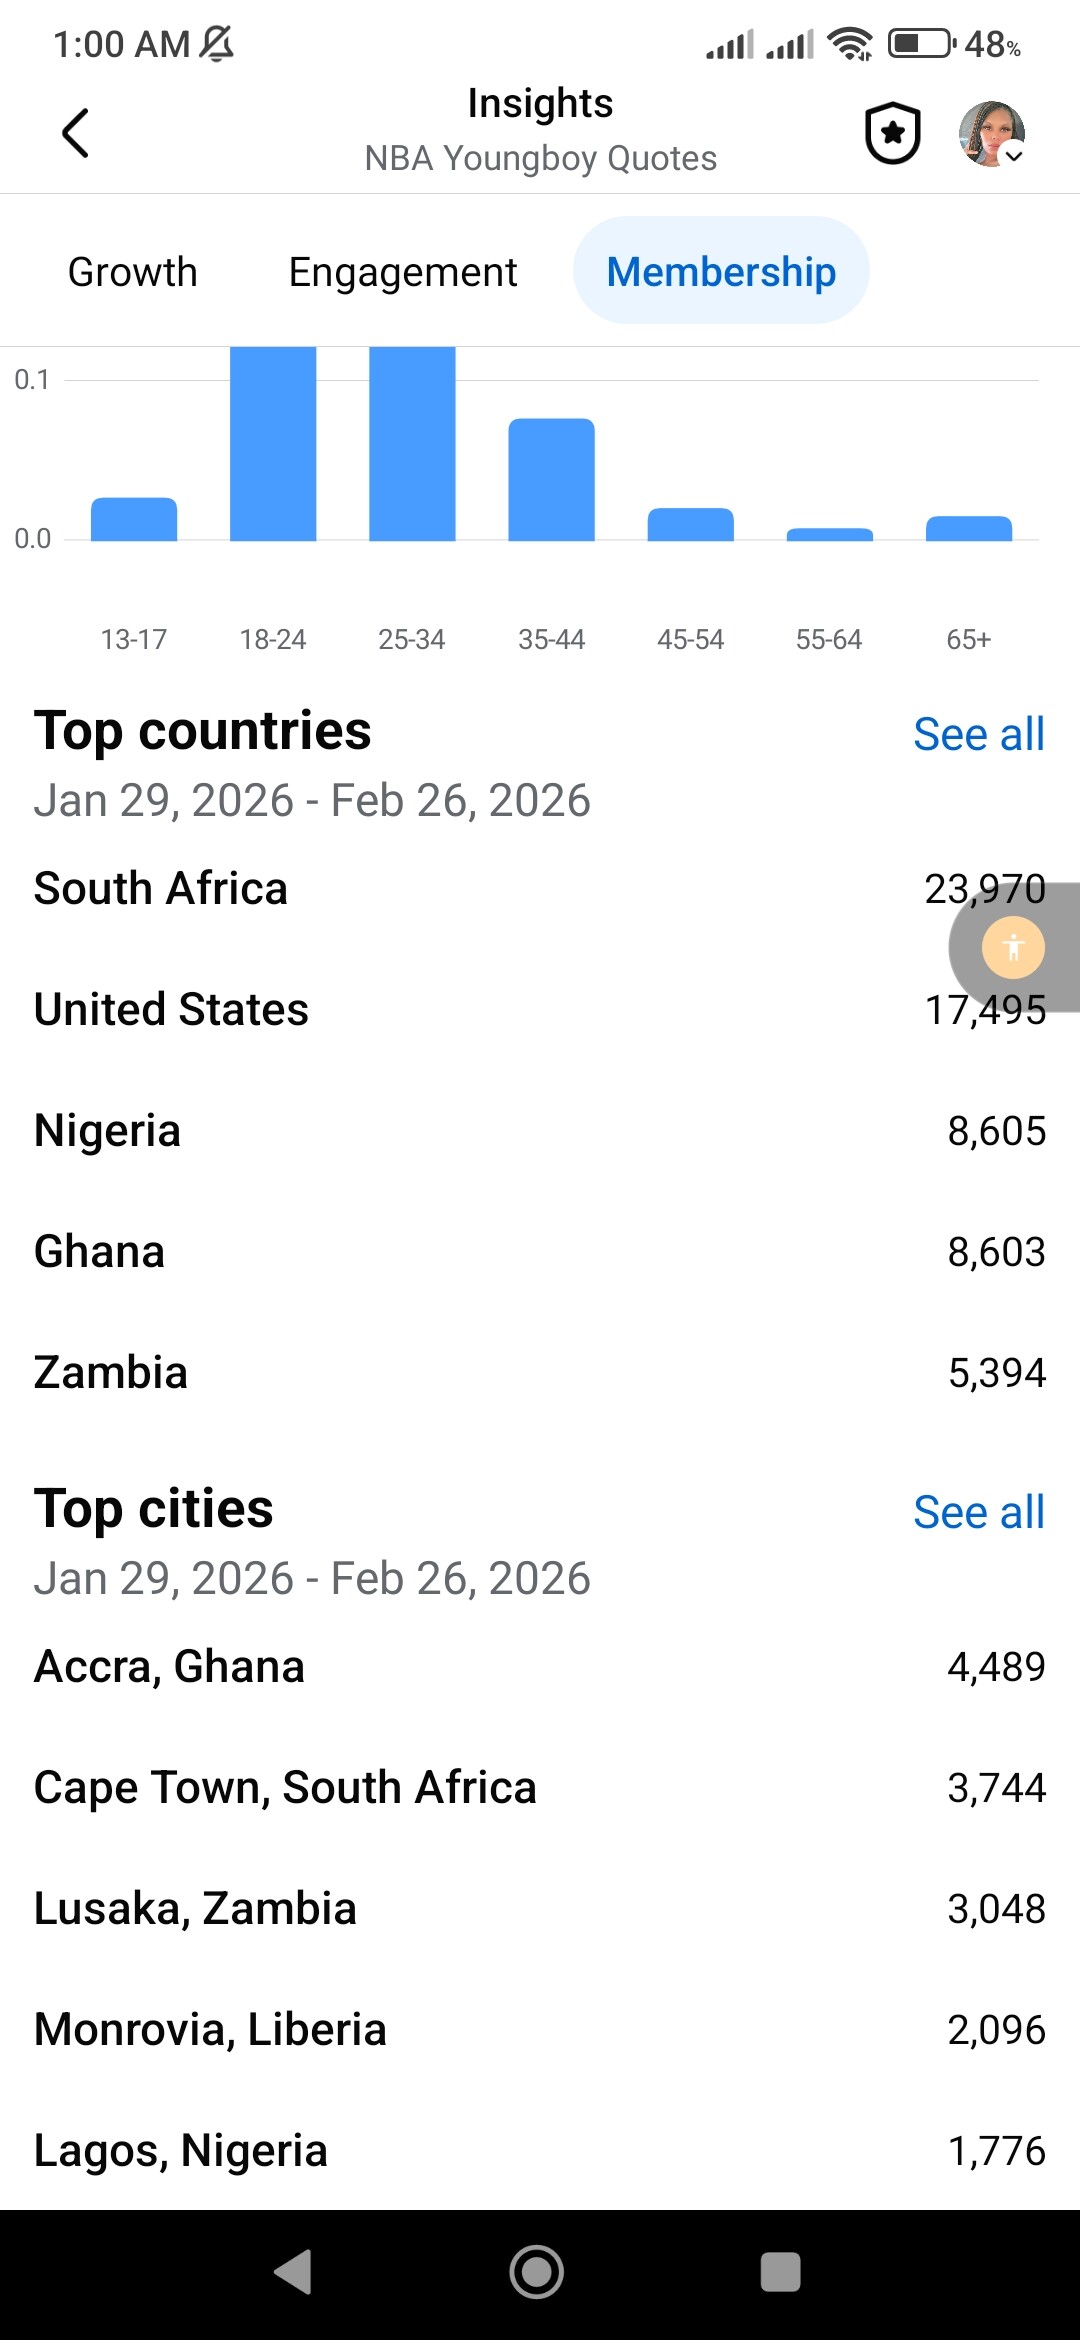See all top countries
Screen dimensions: 1080x2340
click(979, 735)
